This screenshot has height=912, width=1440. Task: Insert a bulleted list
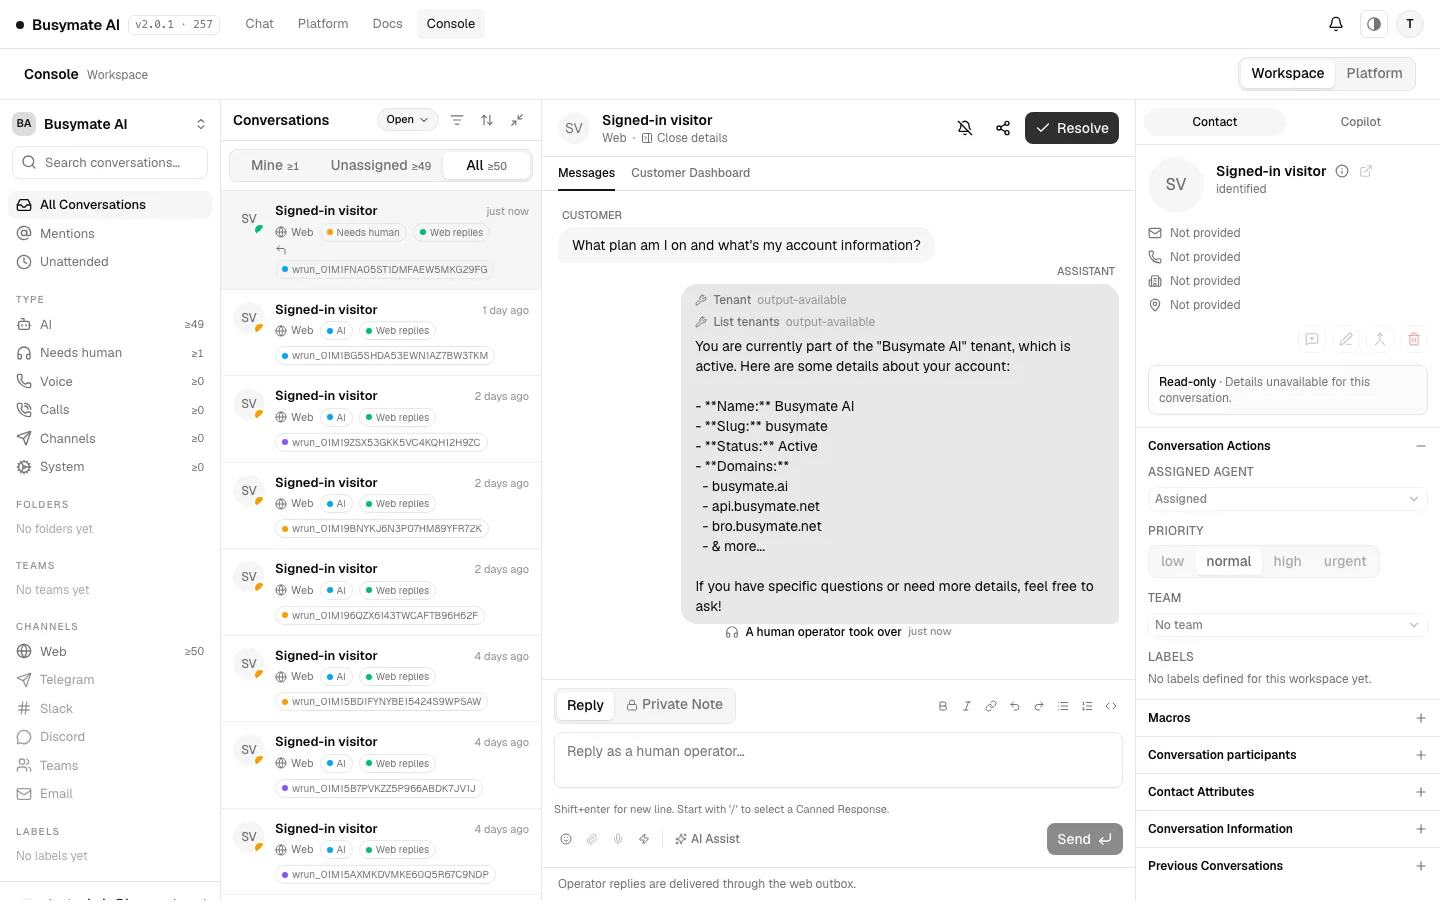(x=1063, y=706)
